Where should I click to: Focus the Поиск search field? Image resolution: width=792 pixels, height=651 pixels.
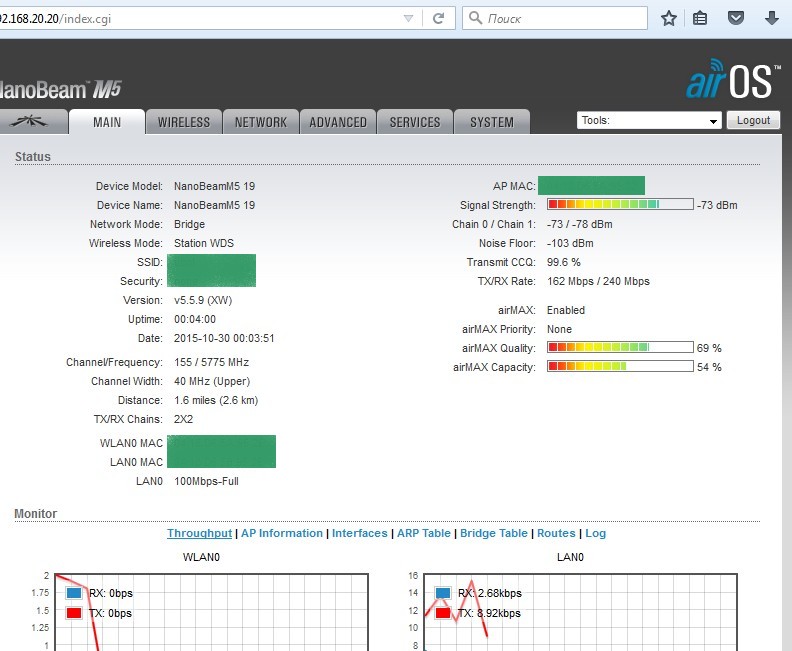pos(555,18)
